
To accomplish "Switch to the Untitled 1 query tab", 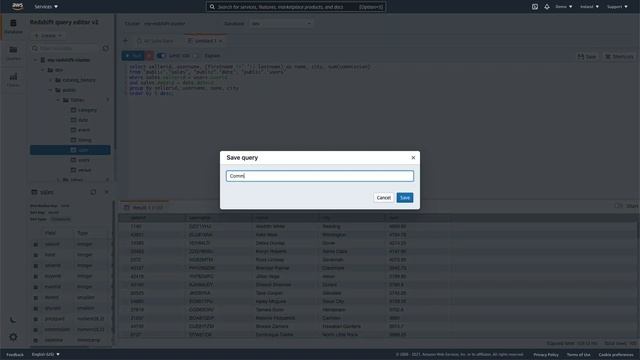I will click(205, 41).
